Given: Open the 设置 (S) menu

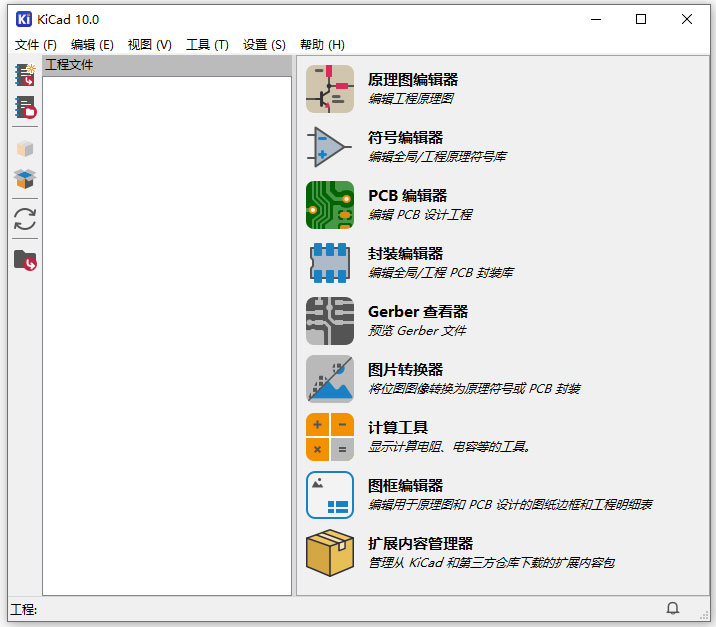Looking at the screenshot, I should tap(264, 45).
